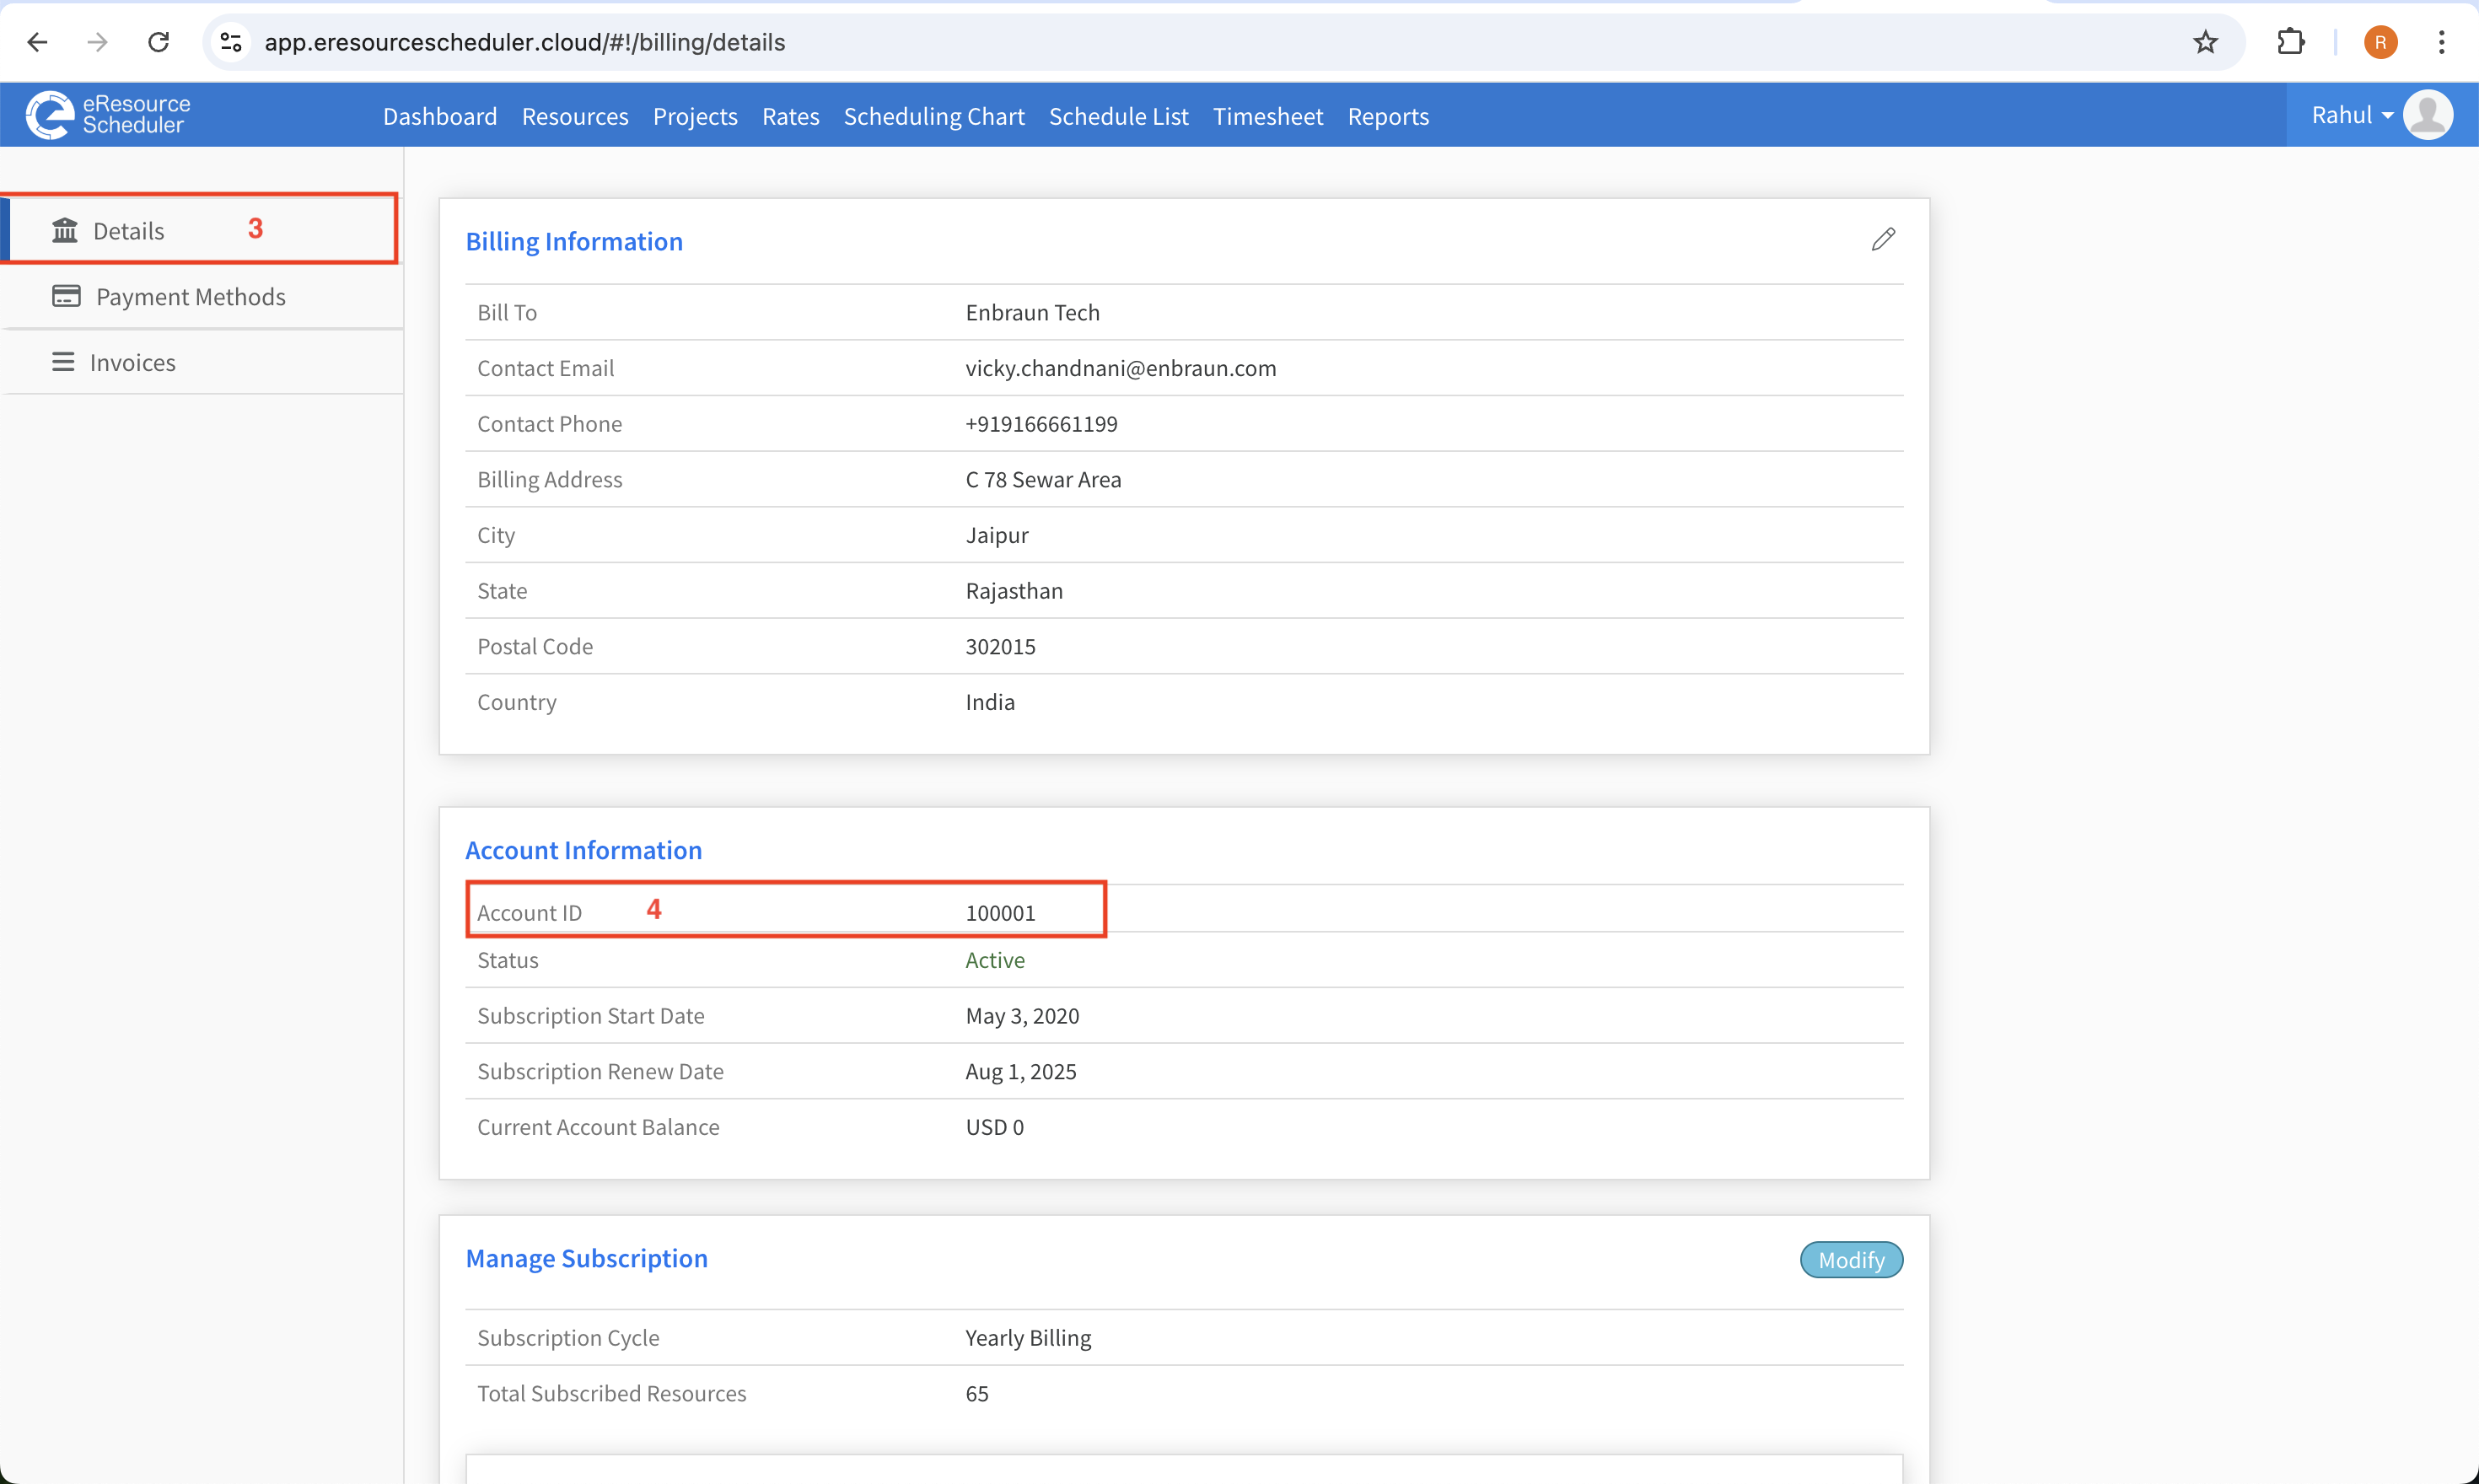Open the Rates menu
The width and height of the screenshot is (2479, 1484).
pyautogui.click(x=790, y=116)
